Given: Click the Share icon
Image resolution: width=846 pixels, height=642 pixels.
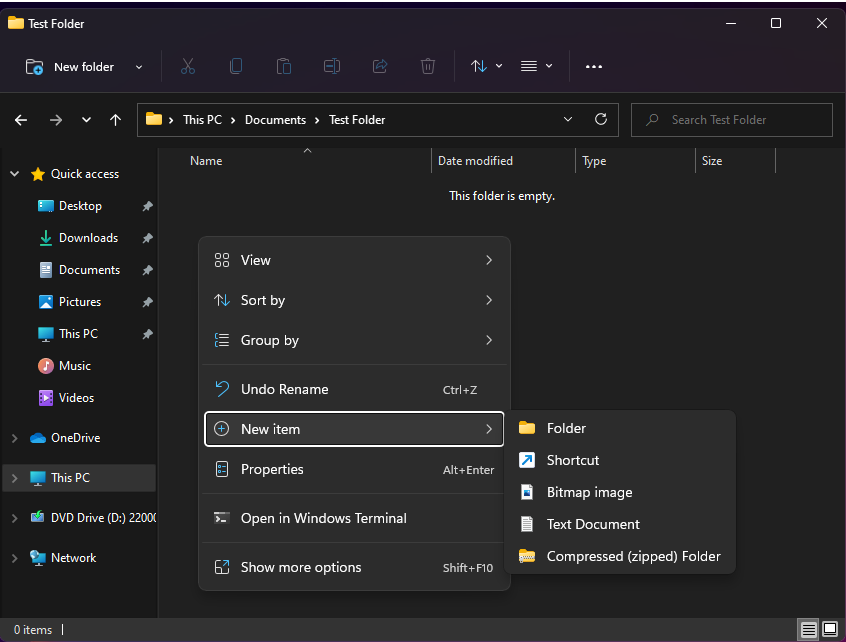Looking at the screenshot, I should (x=379, y=66).
